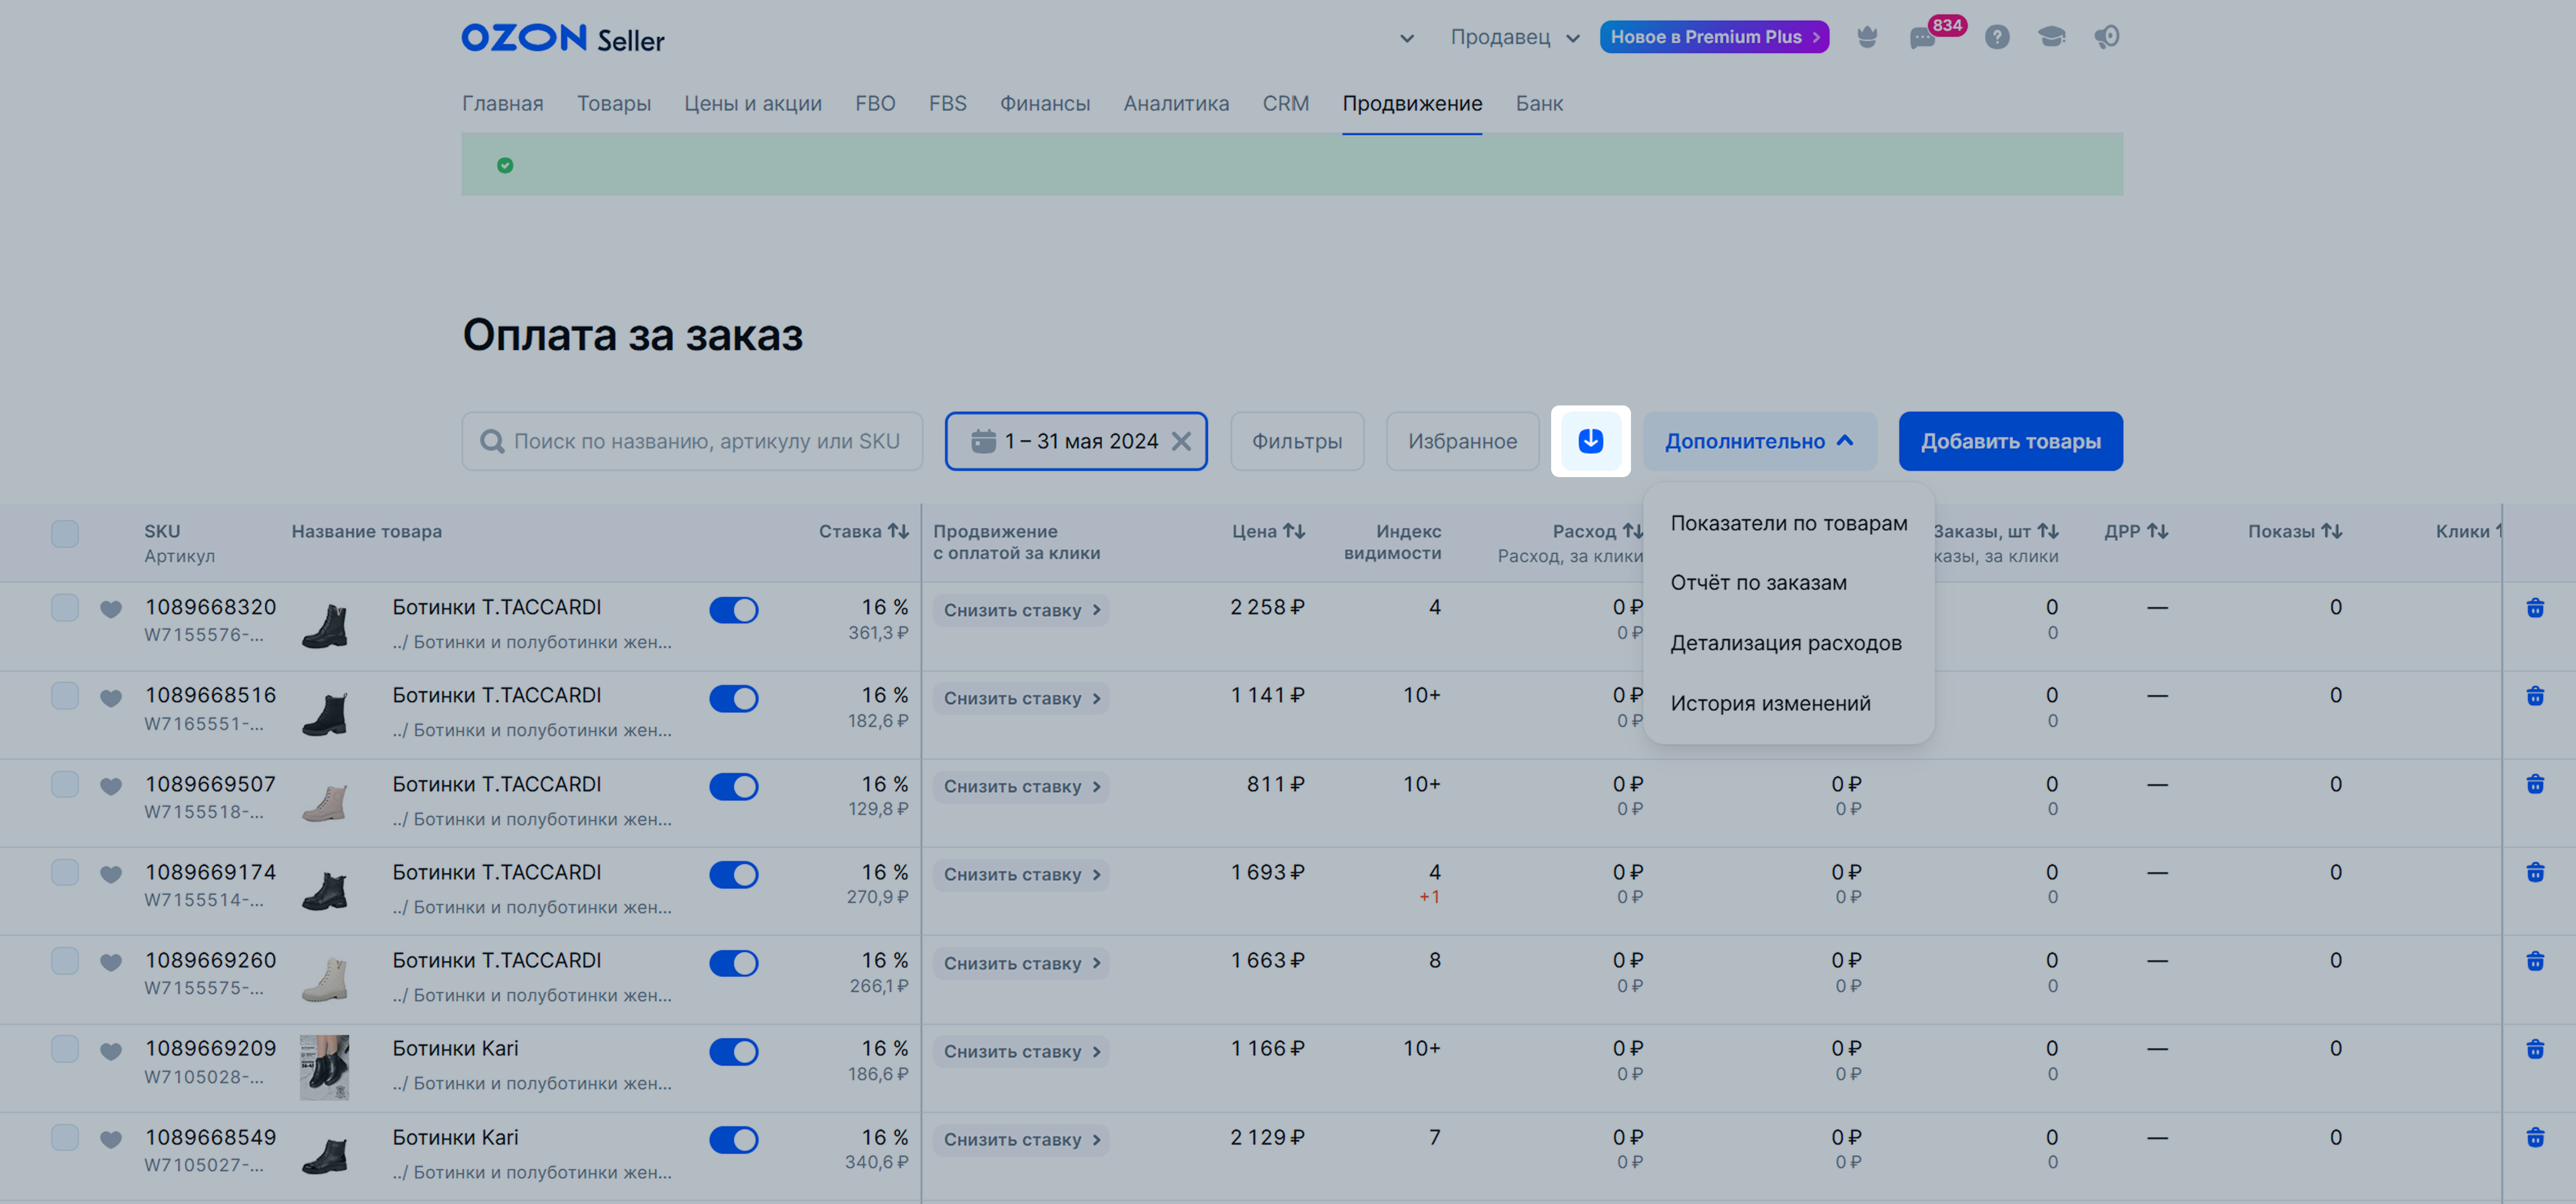Select История изменений menu item
This screenshot has width=2576, height=1204.
1788,703
